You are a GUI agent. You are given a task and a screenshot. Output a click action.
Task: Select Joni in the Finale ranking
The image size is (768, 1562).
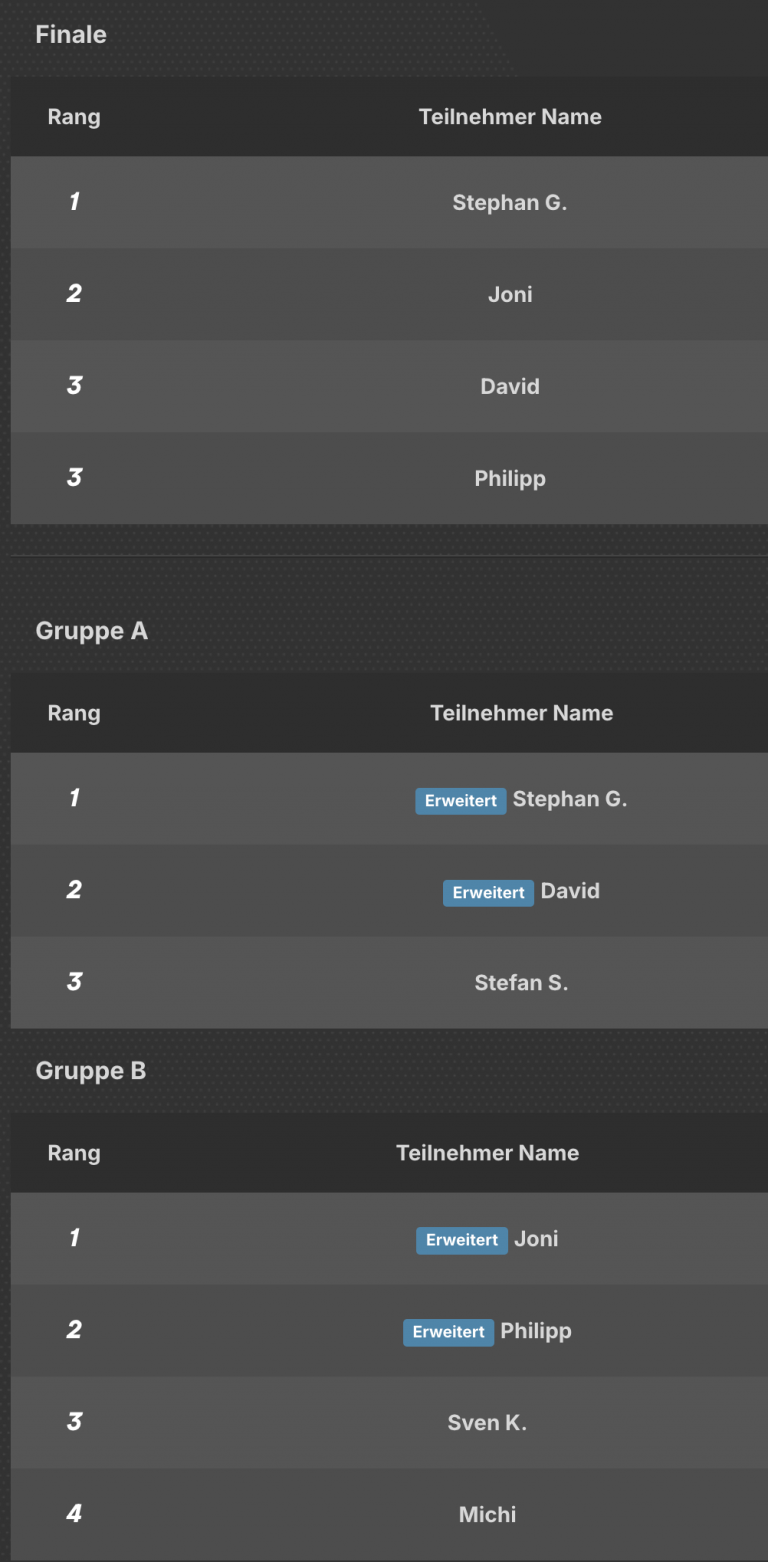tap(509, 295)
